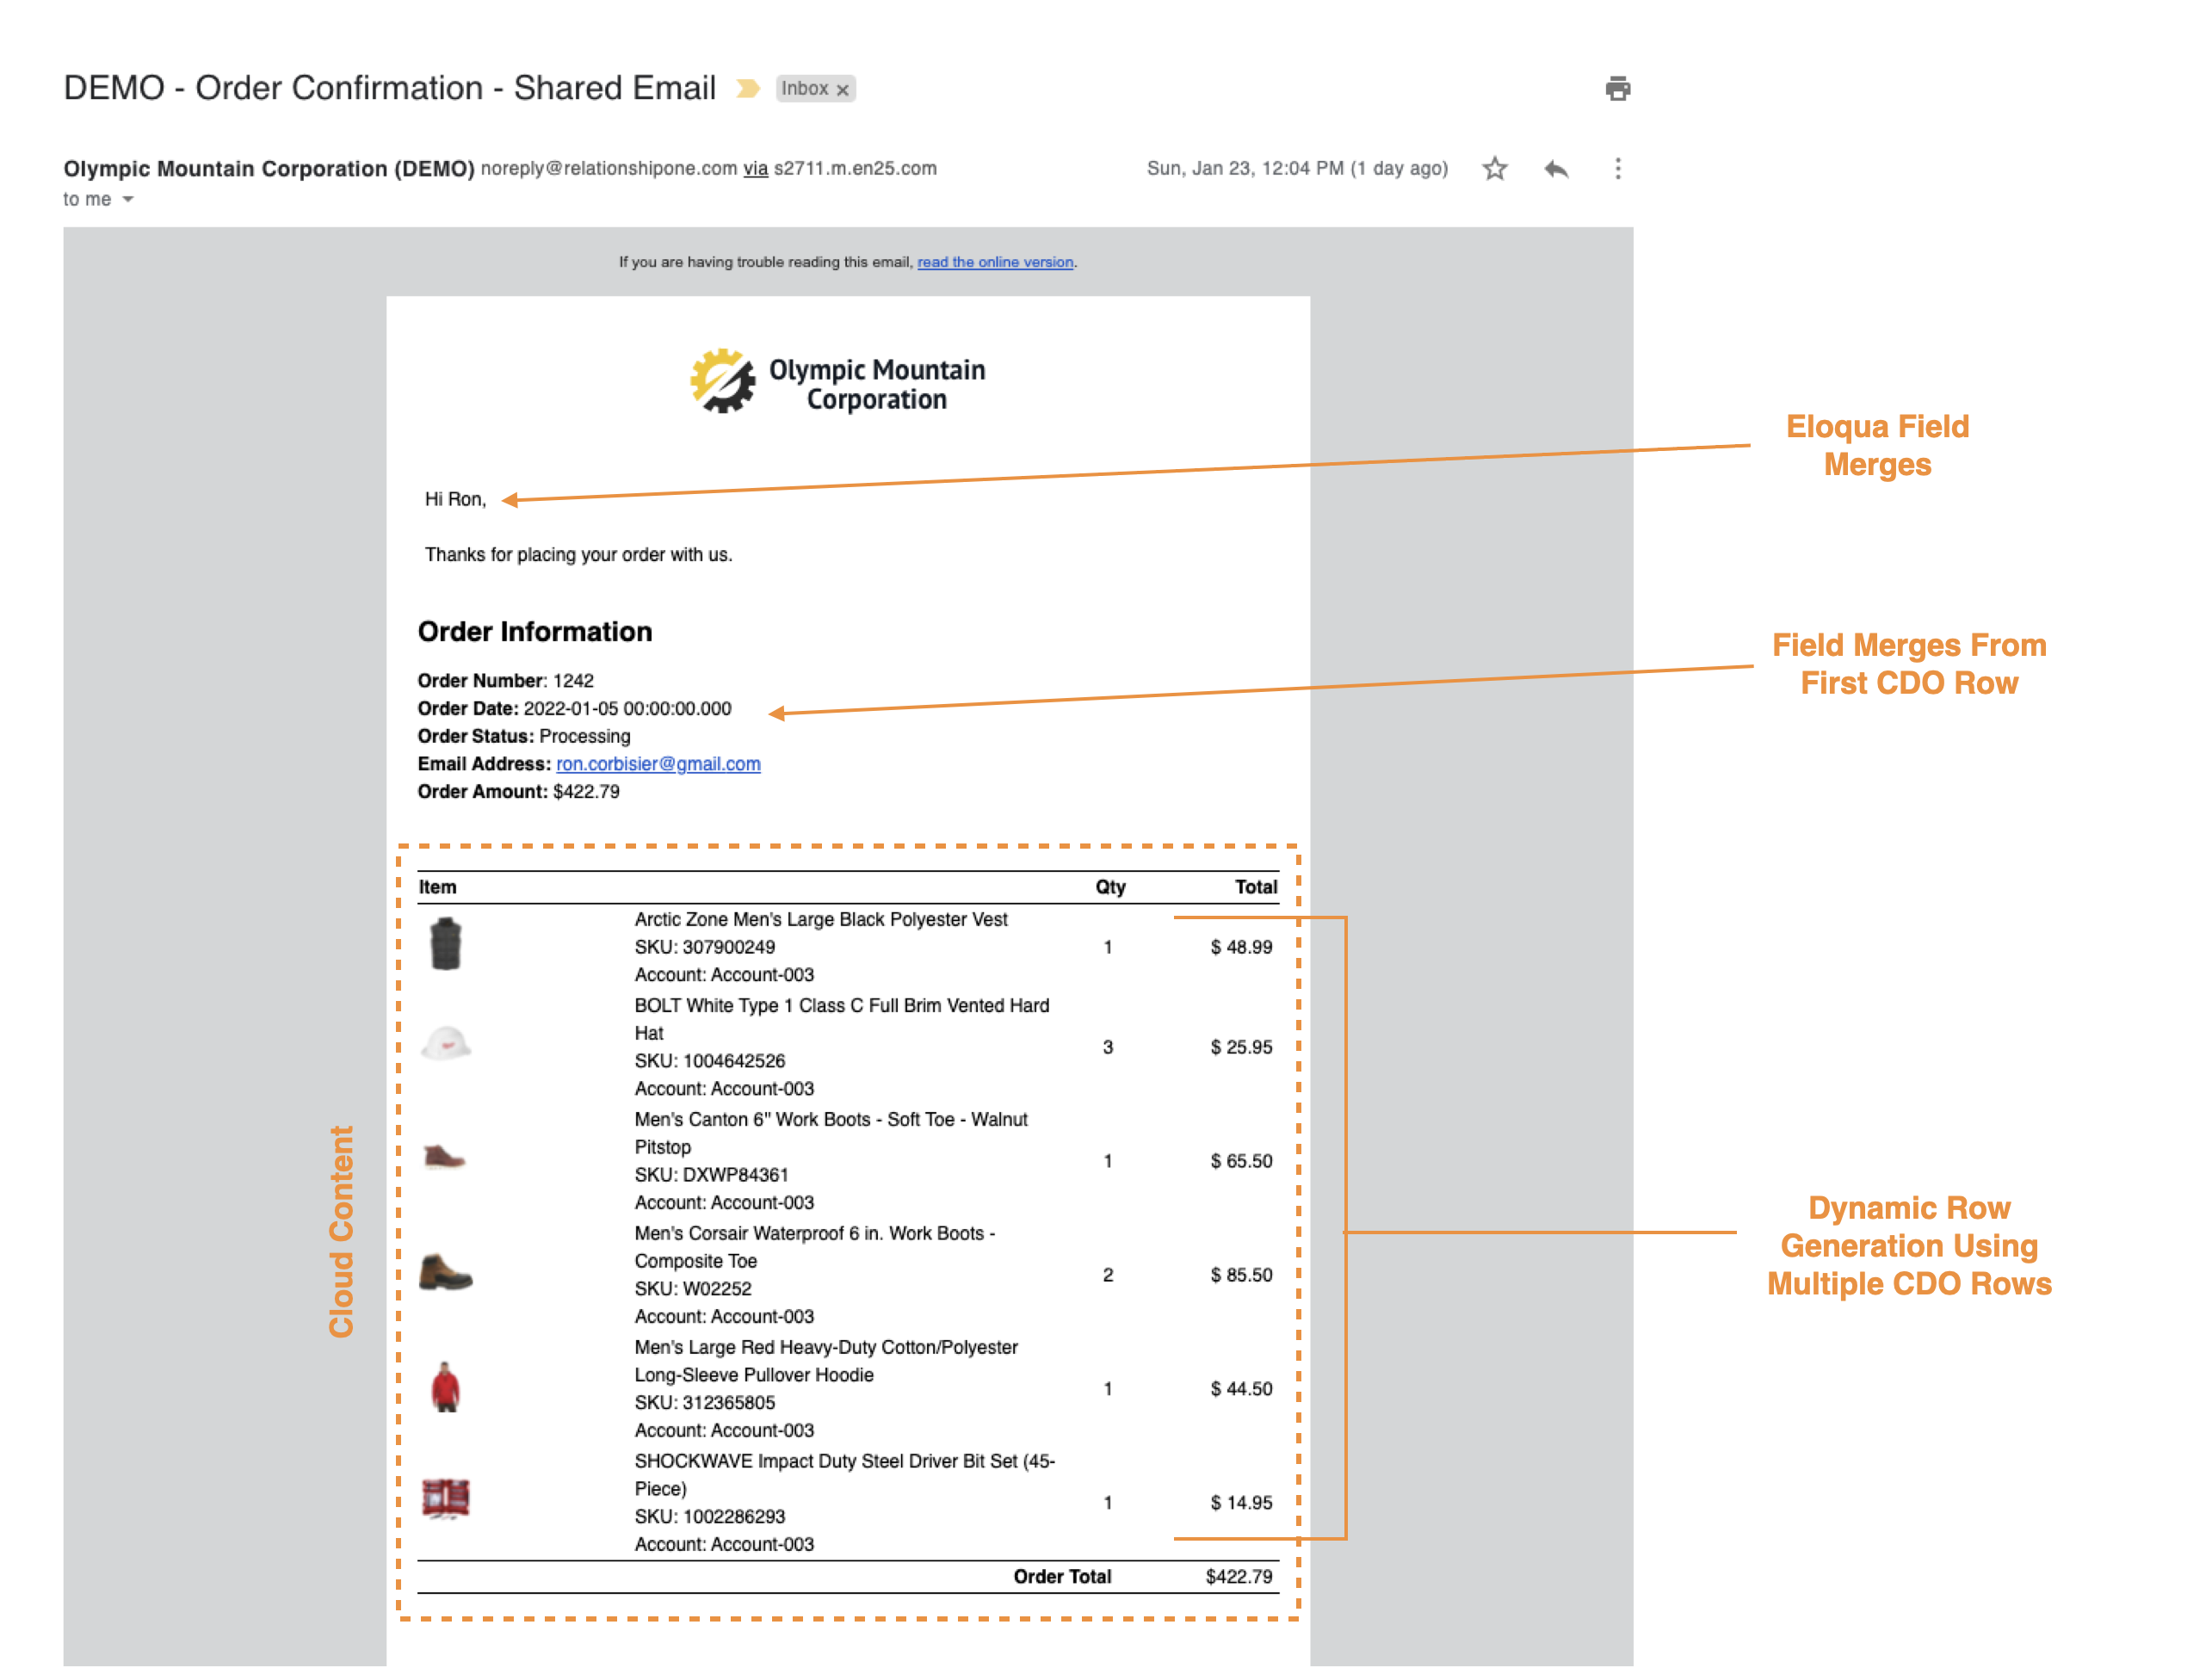Click the Inbox label tag
This screenshot has height=1668, width=2212.
[804, 88]
